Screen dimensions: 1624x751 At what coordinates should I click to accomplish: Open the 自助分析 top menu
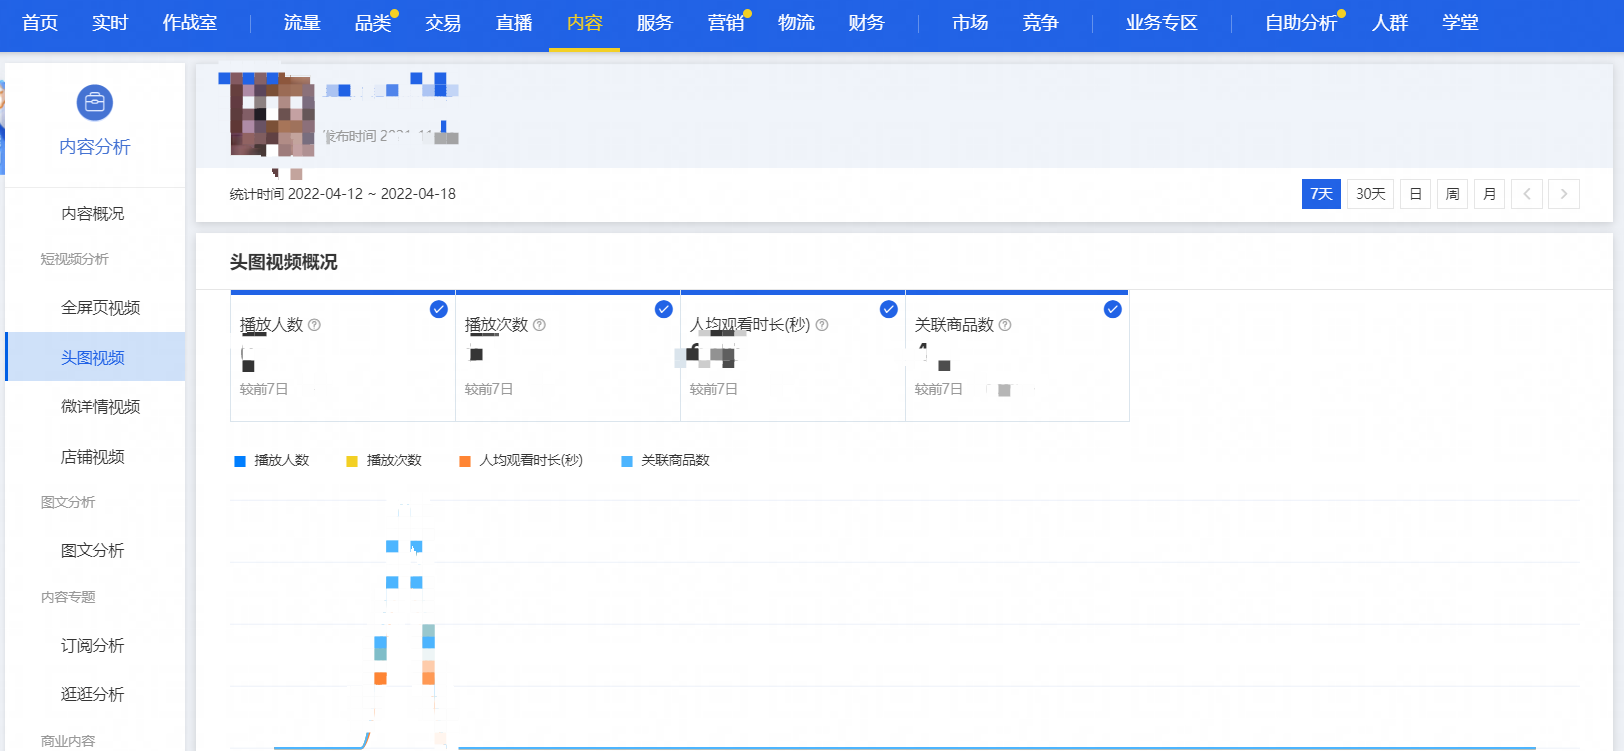[1301, 23]
